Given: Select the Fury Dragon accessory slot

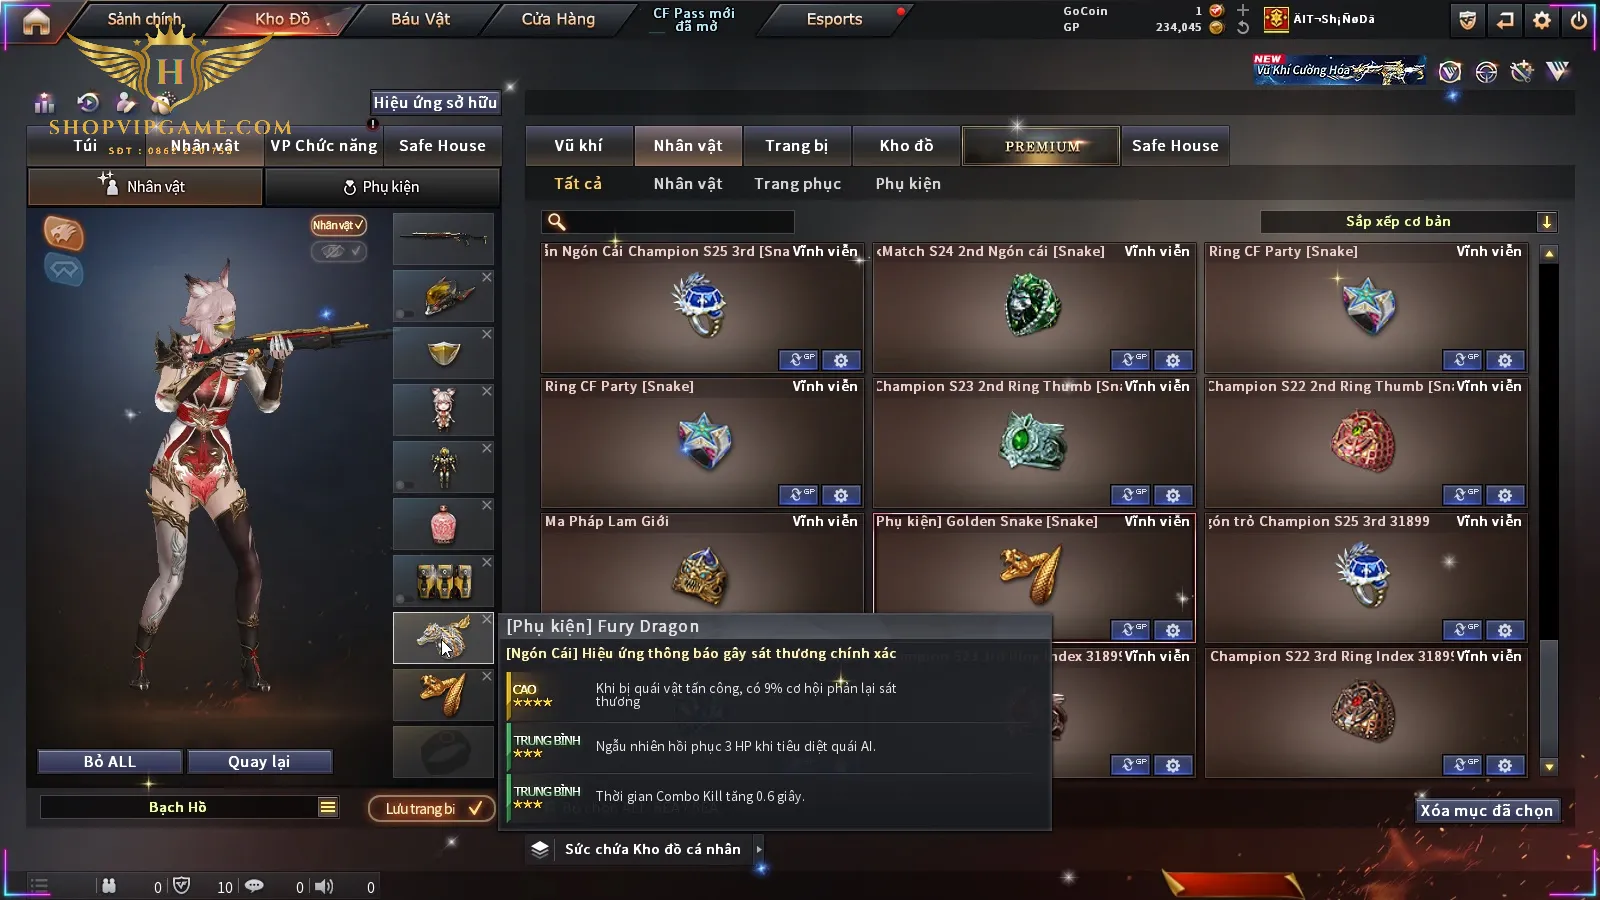Looking at the screenshot, I should [443, 638].
